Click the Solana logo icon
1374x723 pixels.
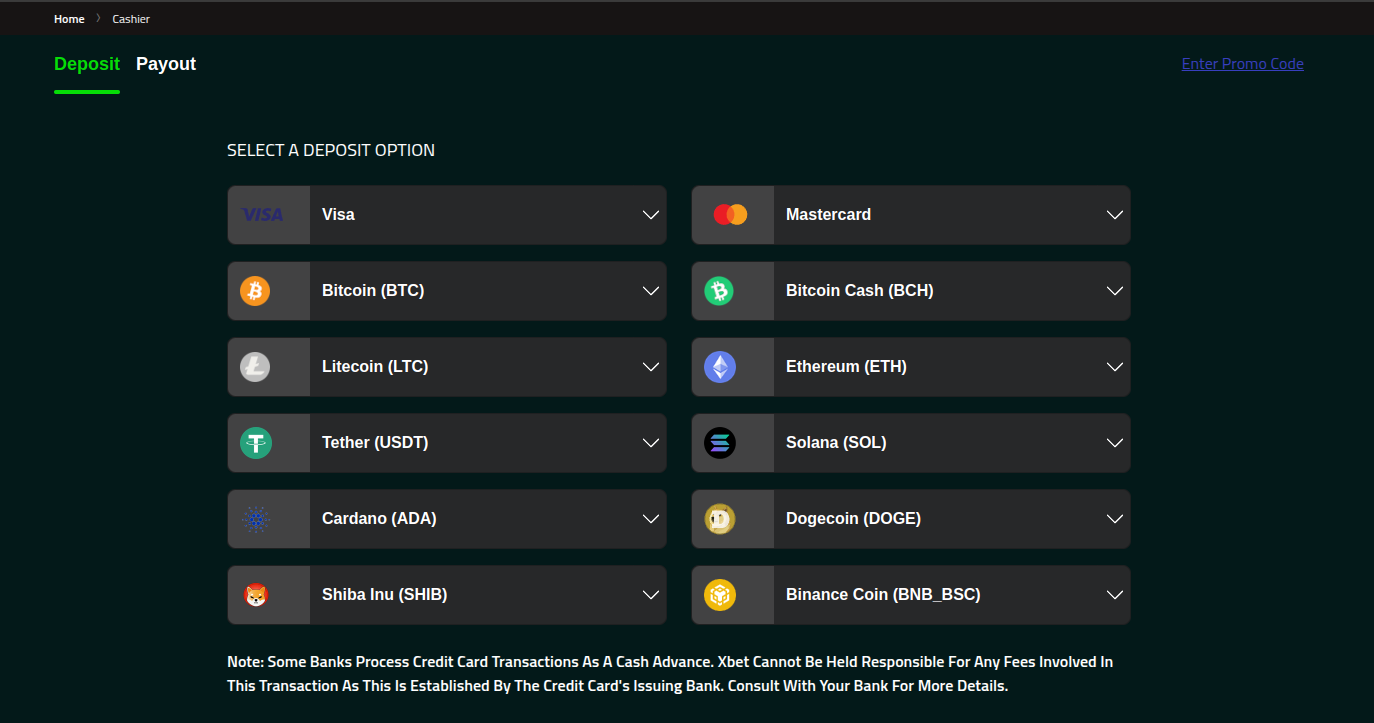pos(719,443)
